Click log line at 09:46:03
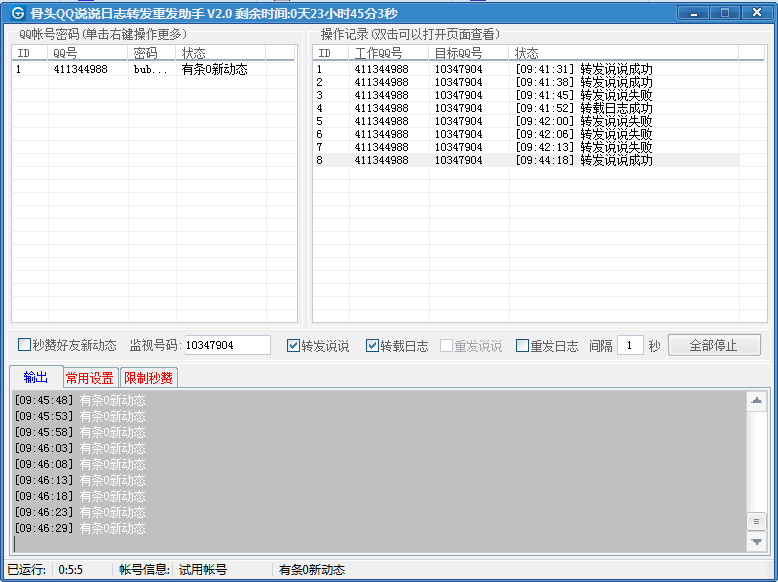 (80, 448)
